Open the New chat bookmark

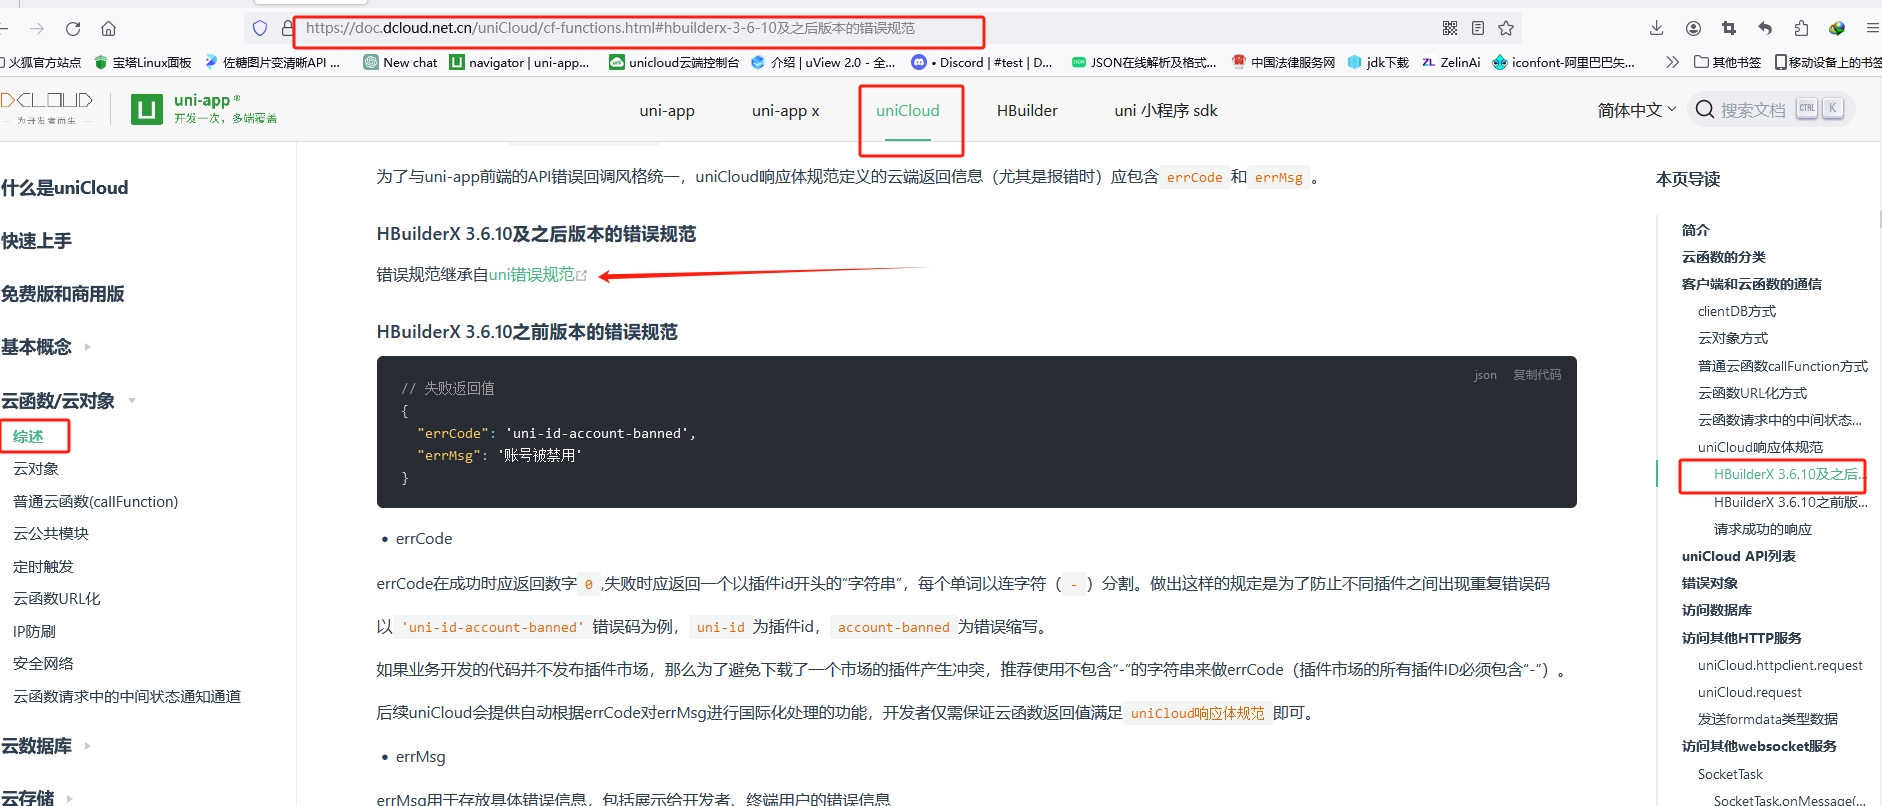click(401, 62)
